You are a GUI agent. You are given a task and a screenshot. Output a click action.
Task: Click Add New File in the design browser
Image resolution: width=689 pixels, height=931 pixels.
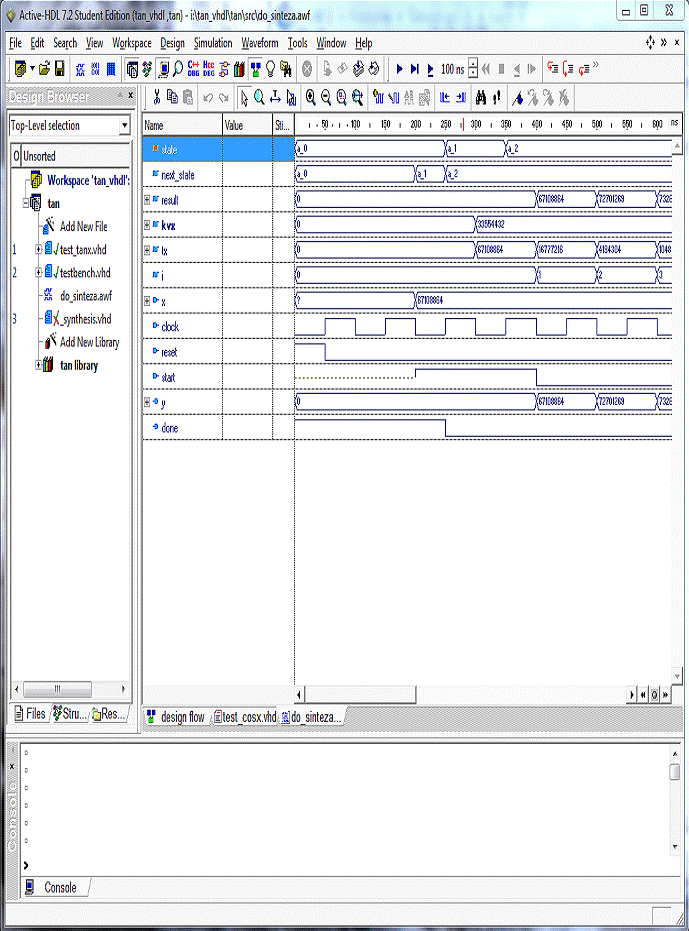click(x=82, y=226)
